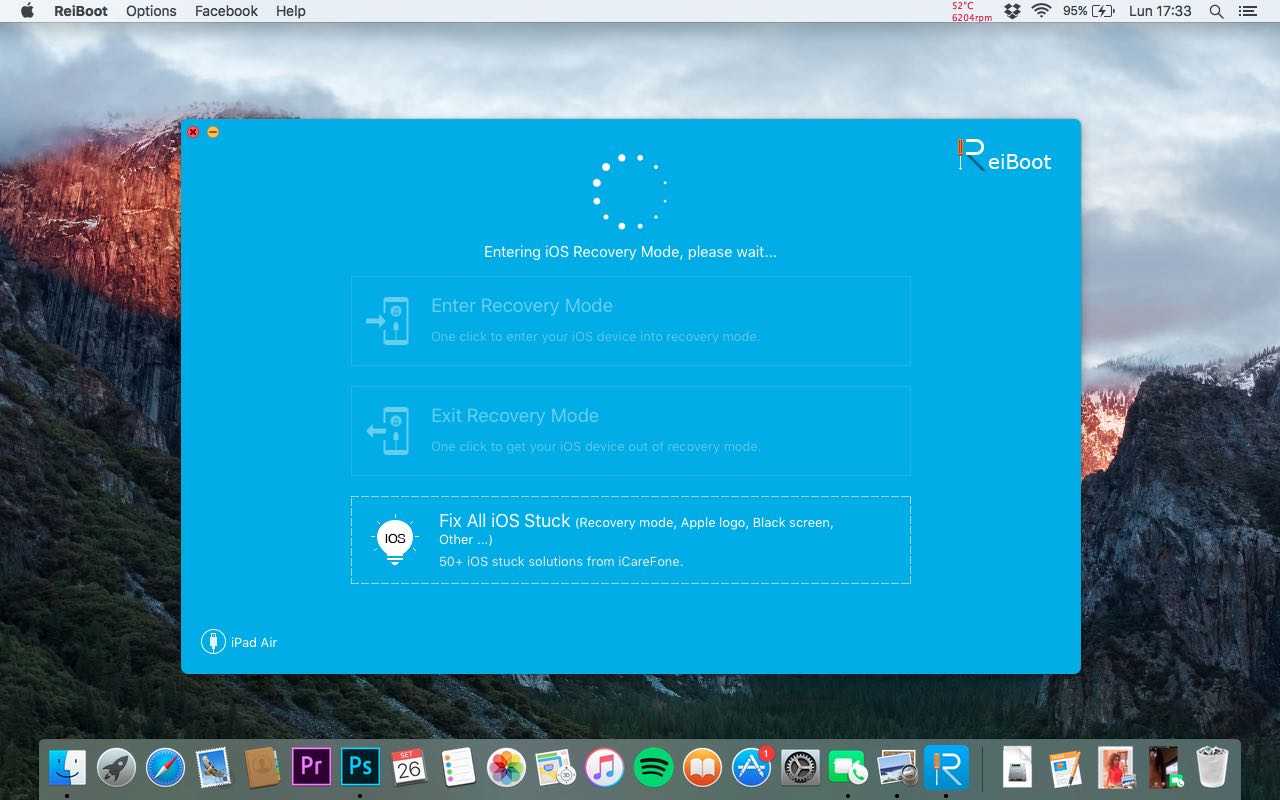Open Finder from the Dock
The image size is (1280, 800).
(x=68, y=768)
